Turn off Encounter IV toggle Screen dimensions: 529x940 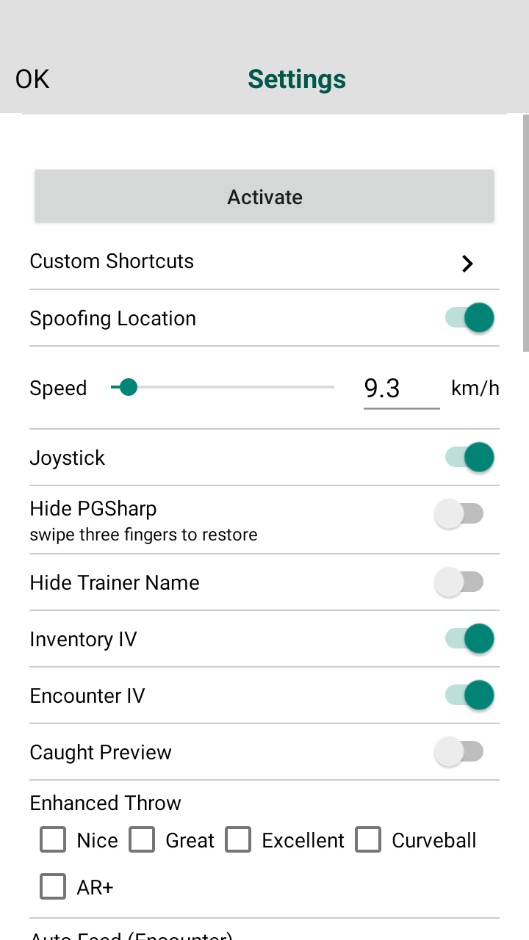(x=470, y=695)
